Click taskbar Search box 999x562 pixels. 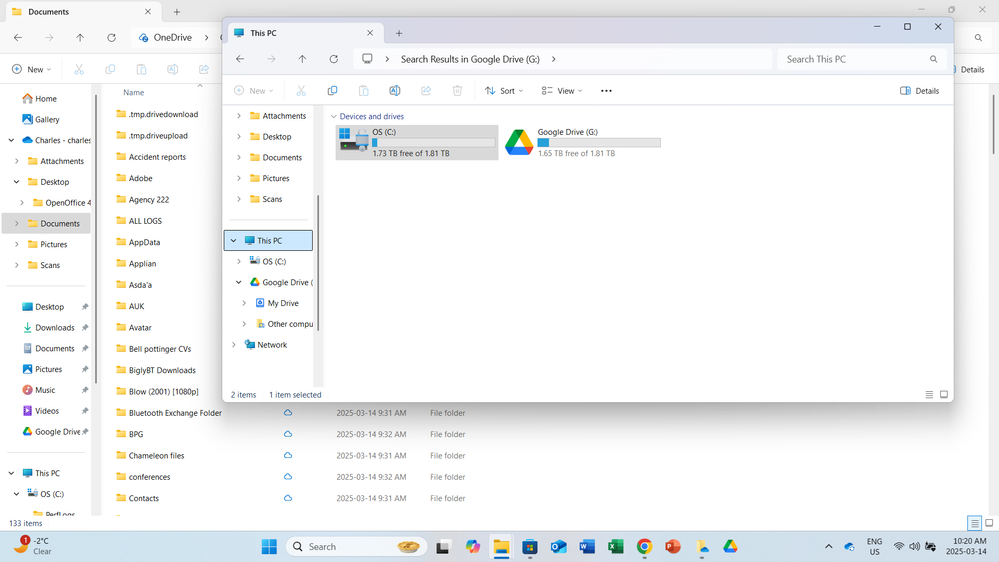coord(356,547)
